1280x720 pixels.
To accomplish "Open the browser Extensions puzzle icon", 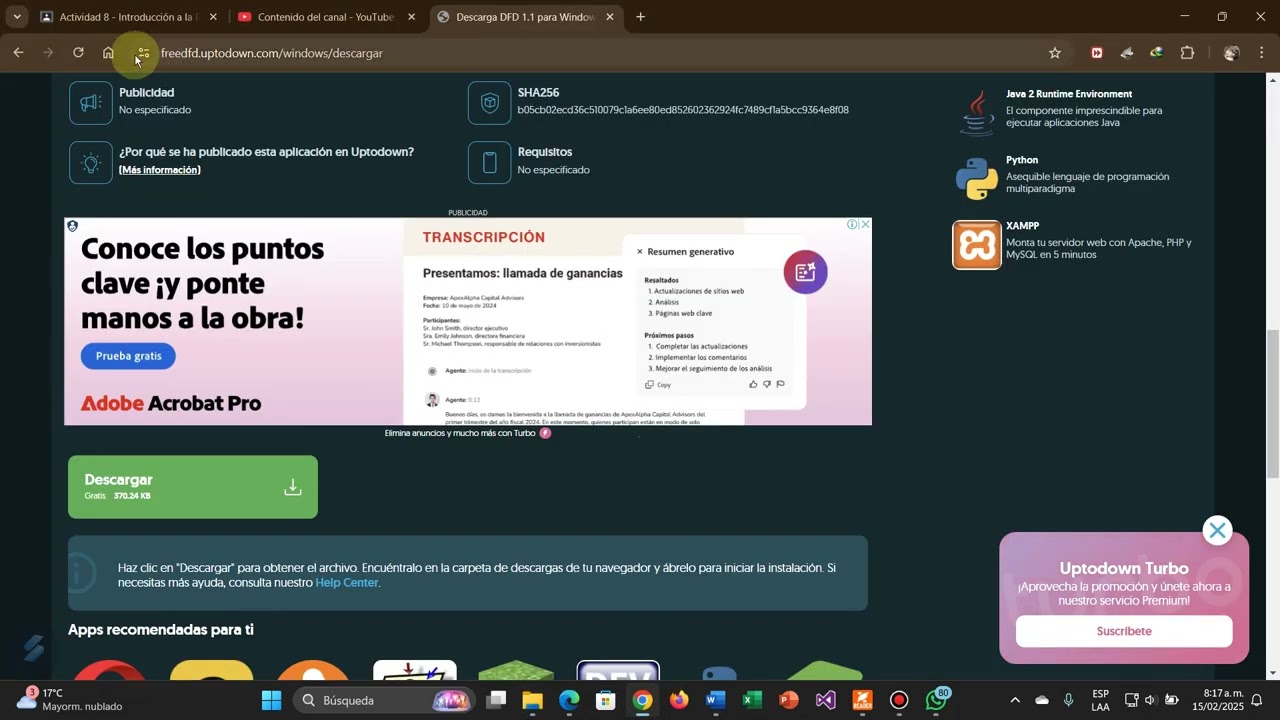I will tap(1188, 53).
